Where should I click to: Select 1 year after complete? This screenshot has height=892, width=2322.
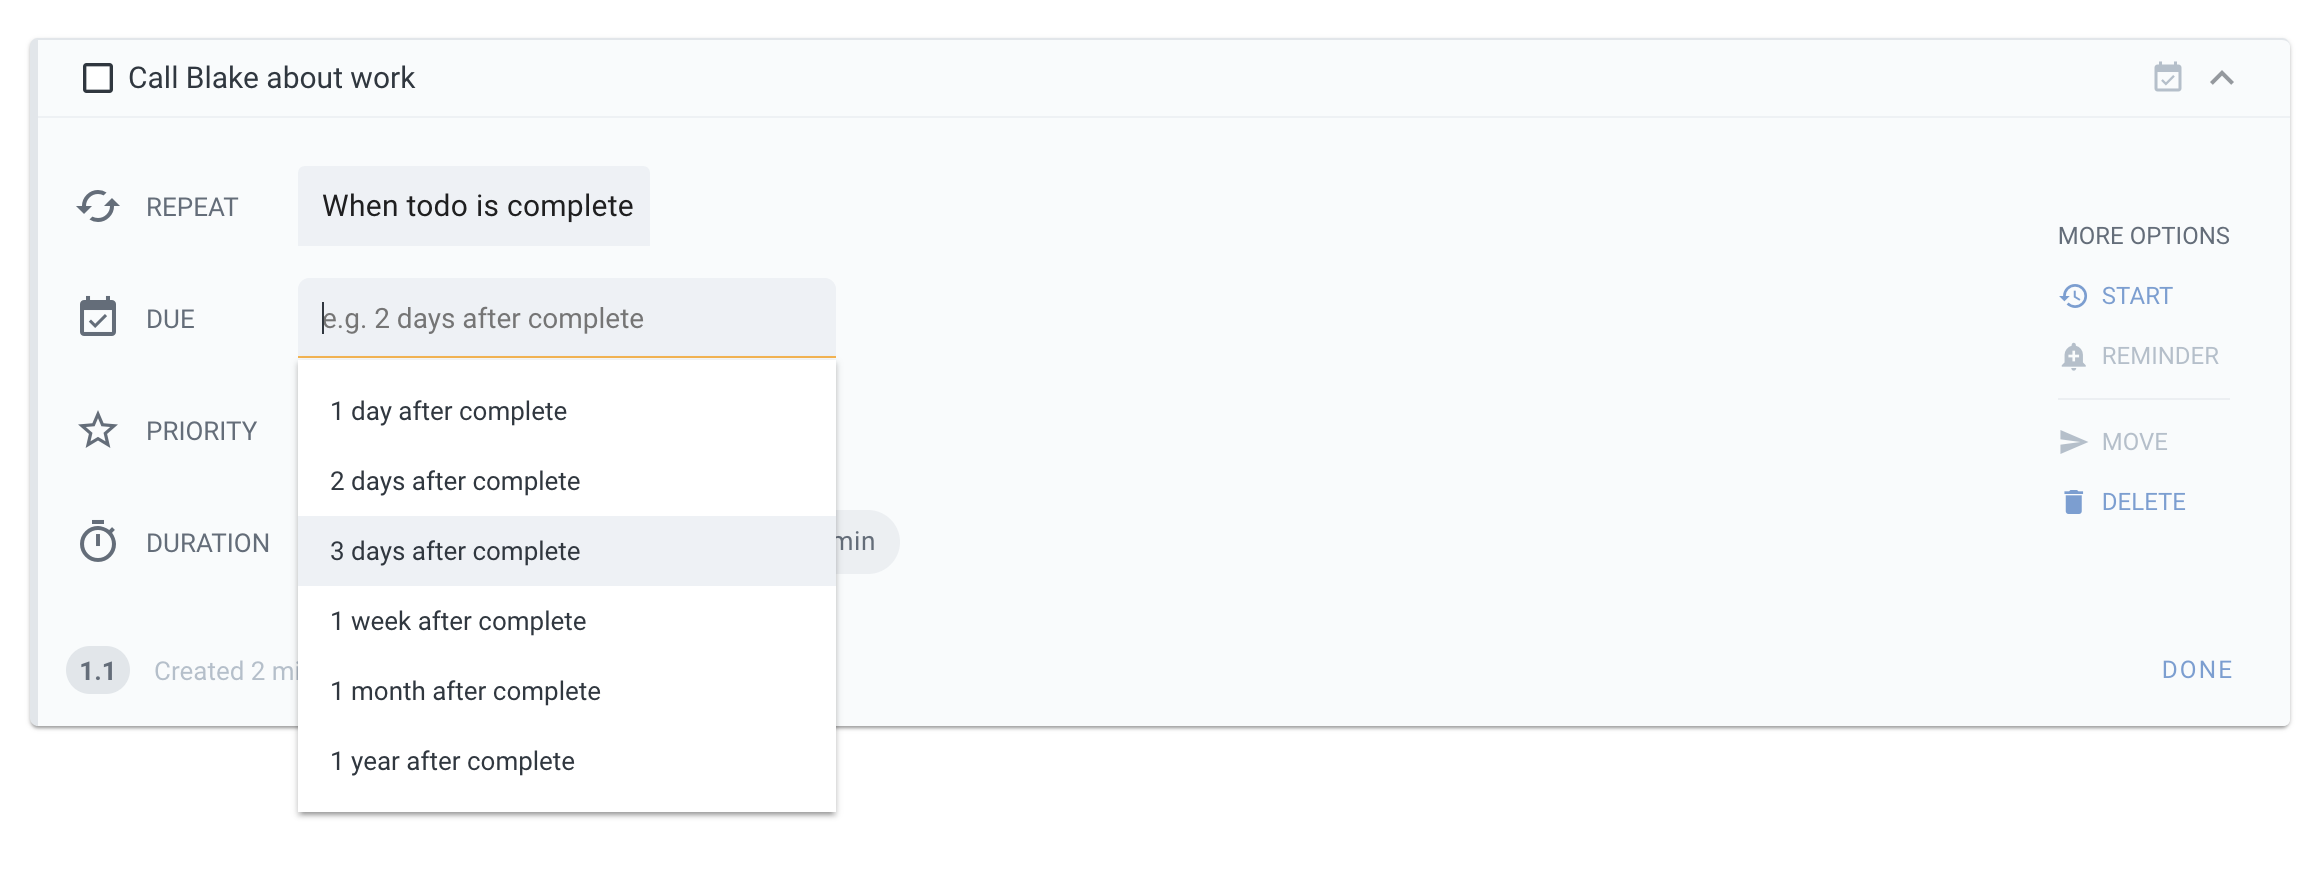pos(452,760)
